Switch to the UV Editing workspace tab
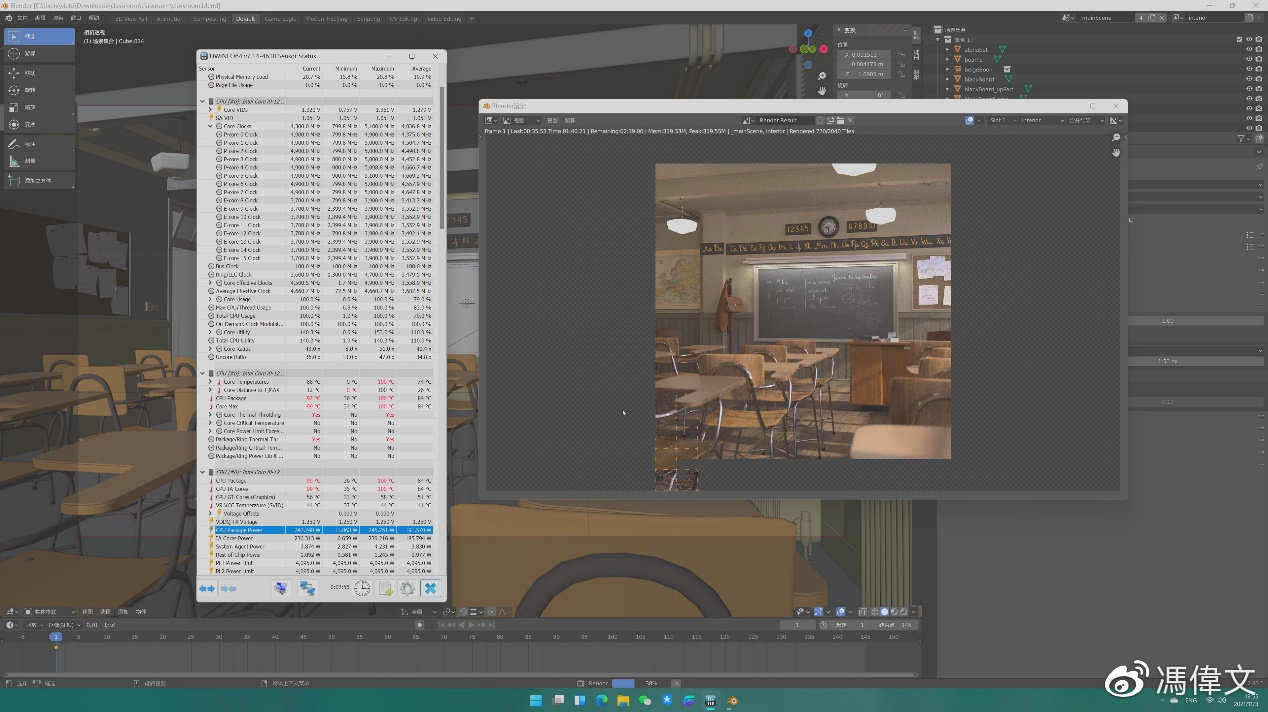Screen dimensions: 1268x712 coord(404,18)
